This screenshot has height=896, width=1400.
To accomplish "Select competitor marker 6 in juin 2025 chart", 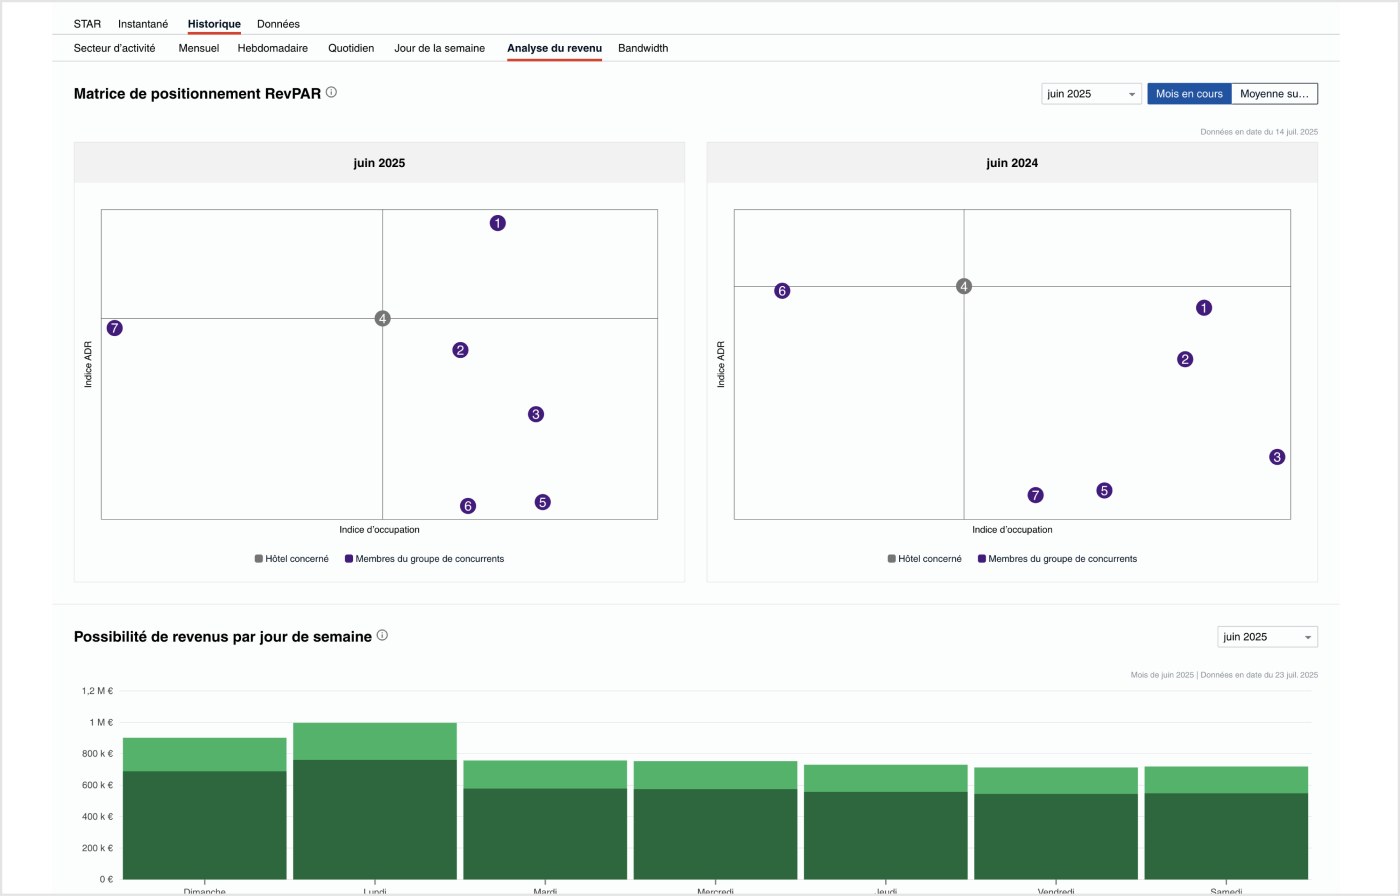I will point(468,506).
